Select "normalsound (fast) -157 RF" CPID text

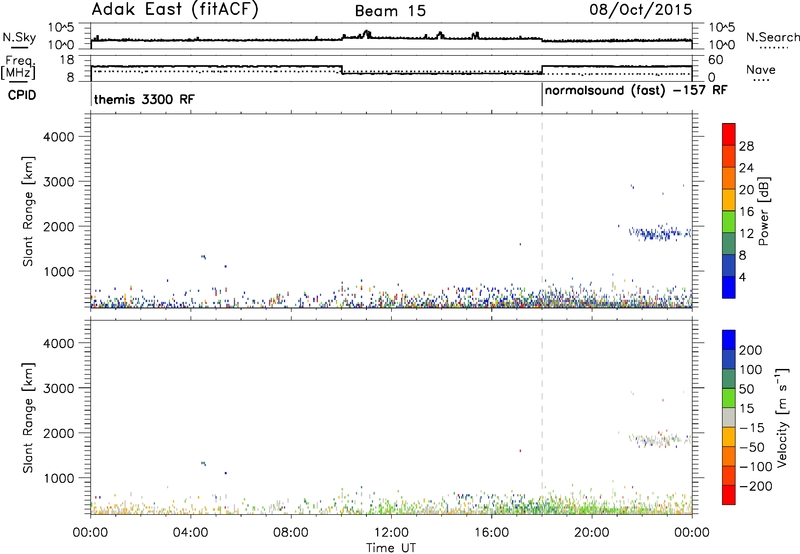pyautogui.click(x=636, y=91)
